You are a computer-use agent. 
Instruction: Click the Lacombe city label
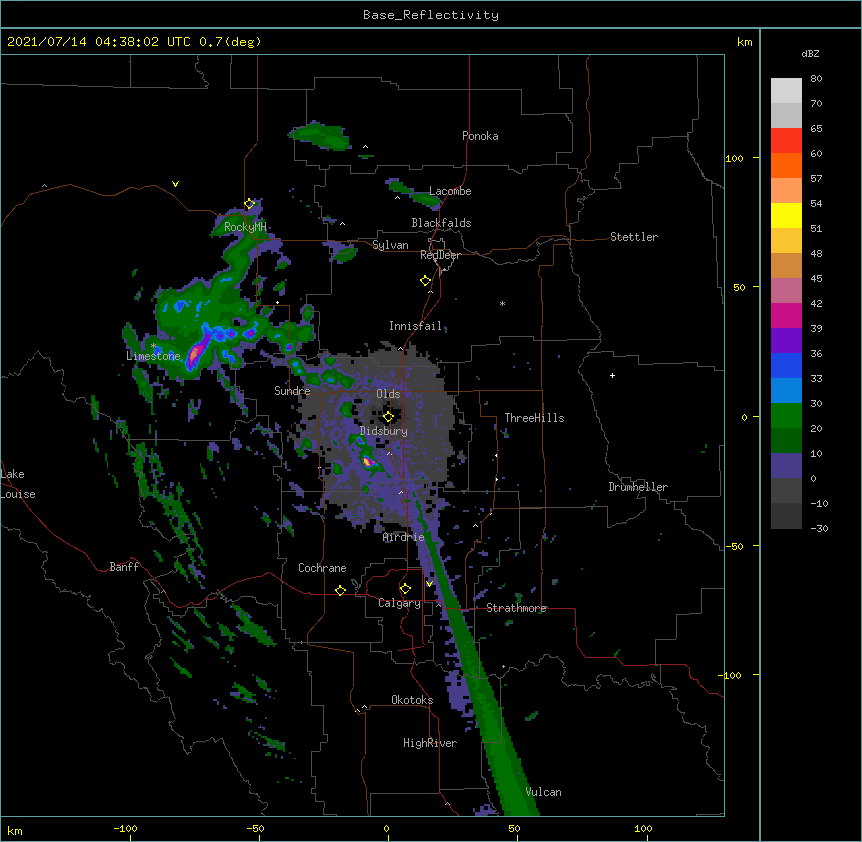pos(450,191)
